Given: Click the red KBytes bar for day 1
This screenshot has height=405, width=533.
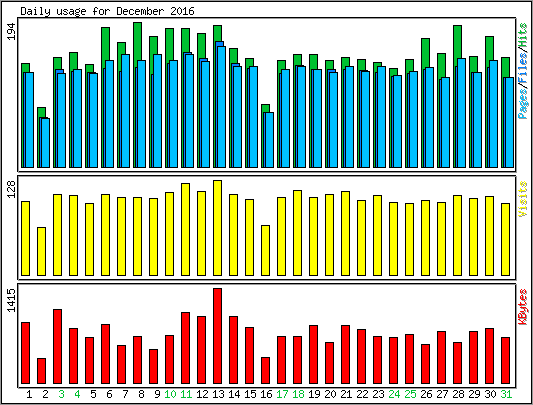Looking at the screenshot, I should pos(25,353).
